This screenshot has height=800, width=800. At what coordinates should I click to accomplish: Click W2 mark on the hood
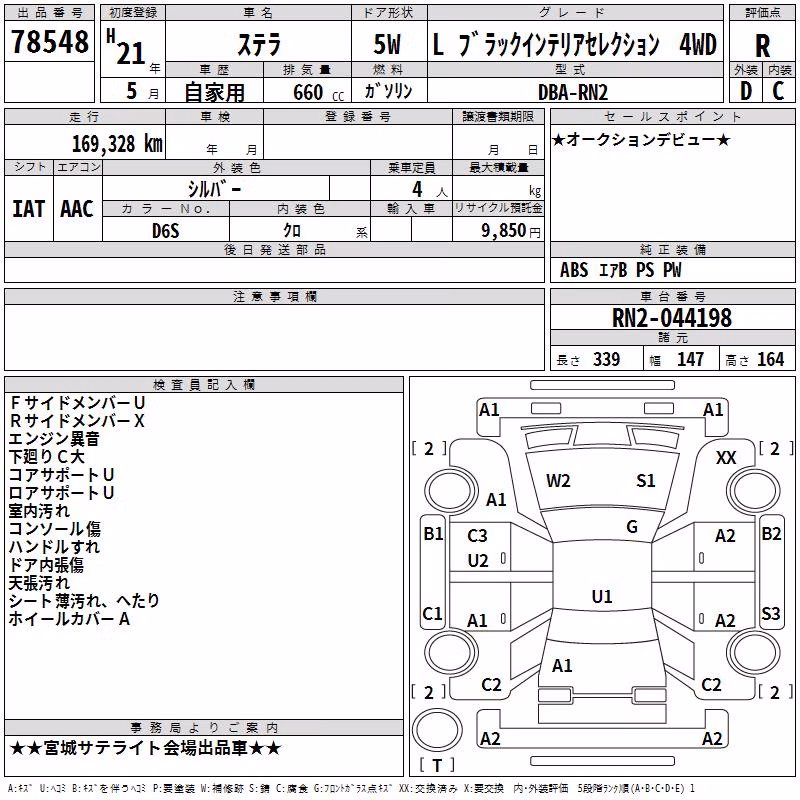(x=558, y=481)
